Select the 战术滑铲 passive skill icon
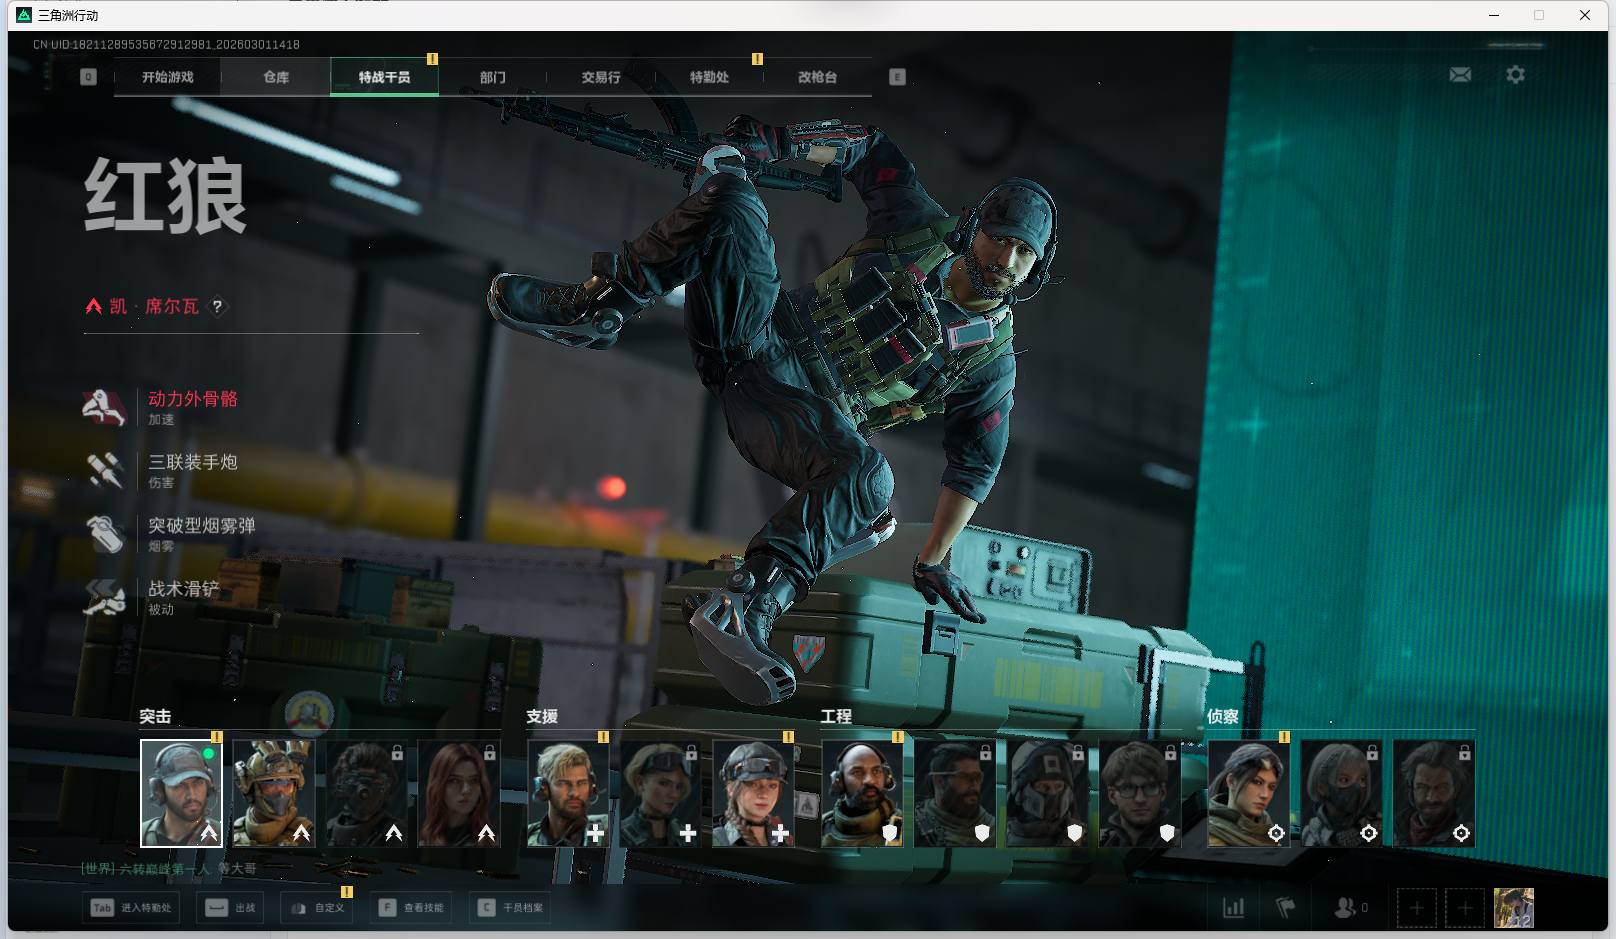1616x939 pixels. click(104, 597)
